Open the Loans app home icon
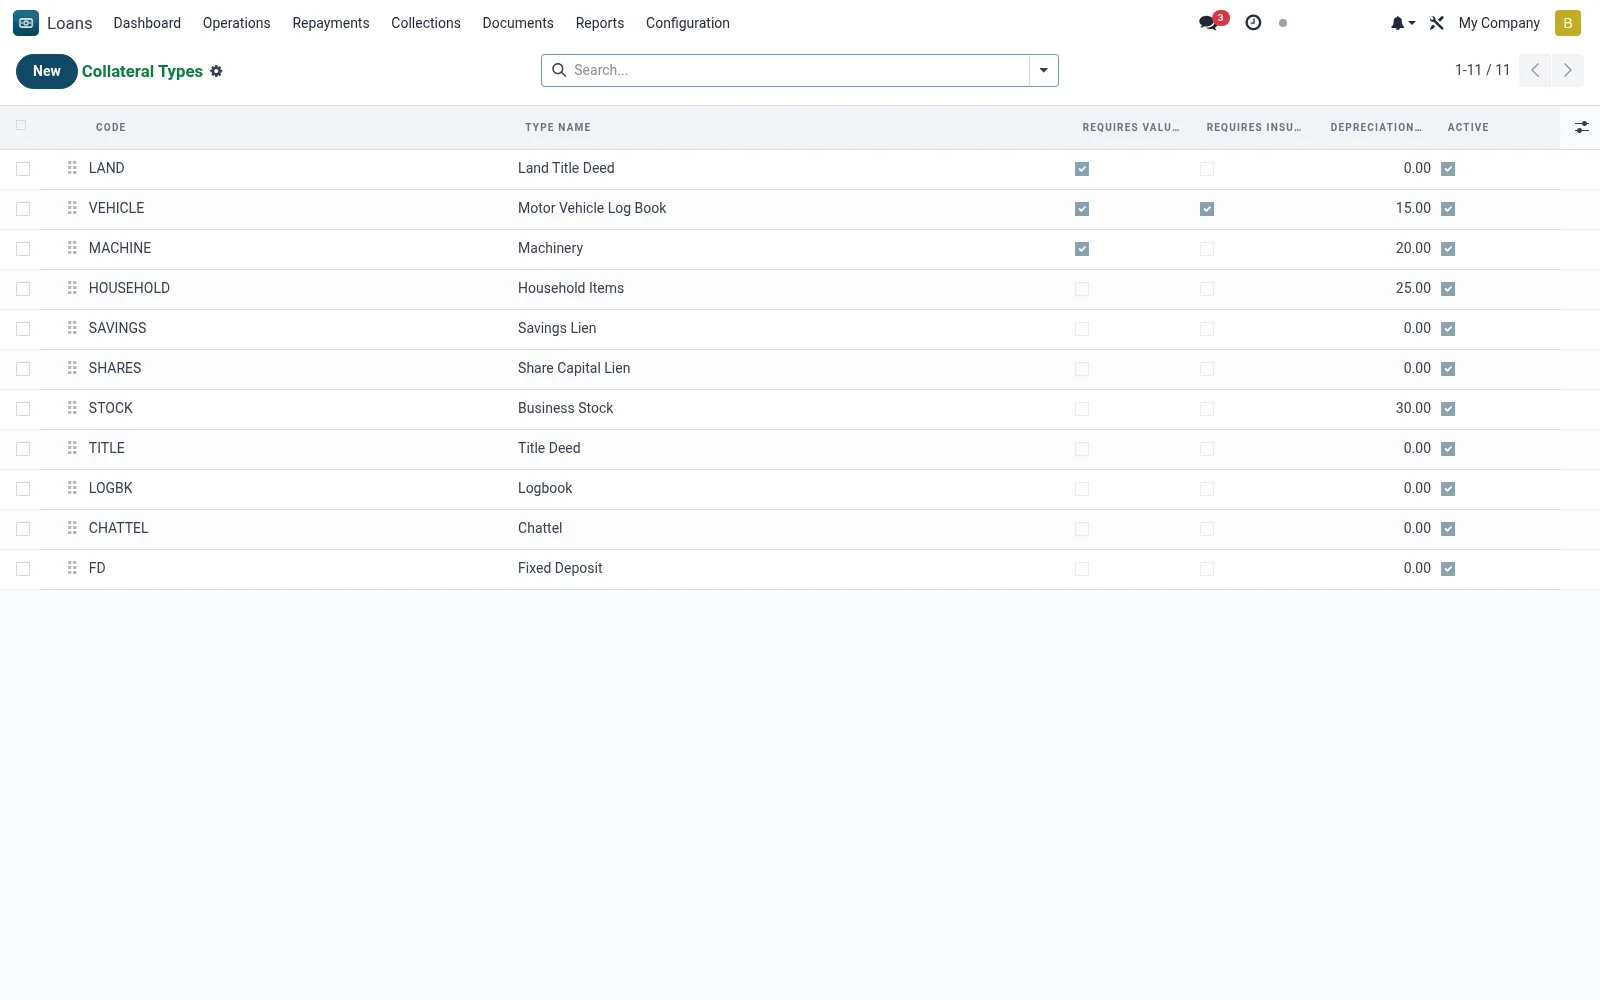Image resolution: width=1600 pixels, height=1000 pixels. [26, 23]
